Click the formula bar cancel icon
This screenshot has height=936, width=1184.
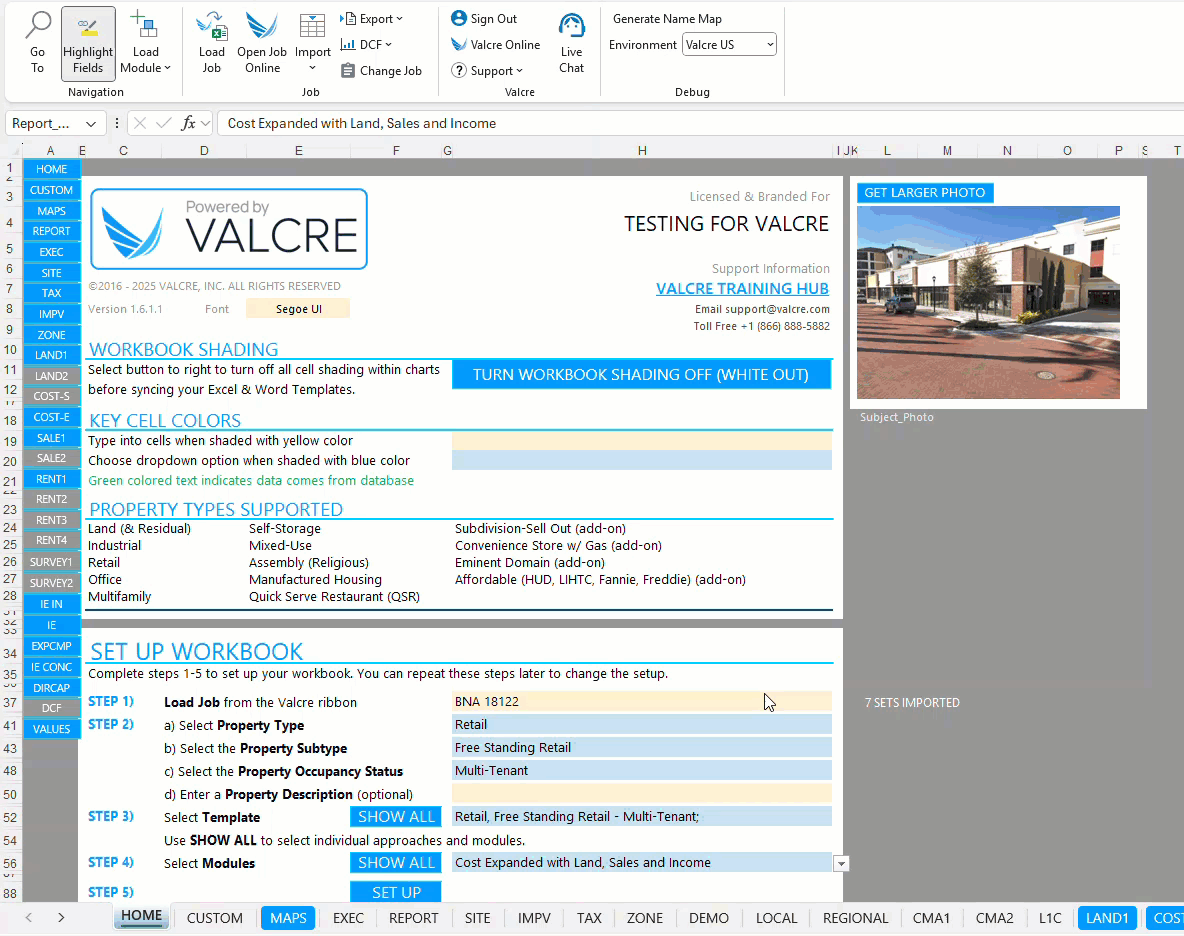pos(140,123)
